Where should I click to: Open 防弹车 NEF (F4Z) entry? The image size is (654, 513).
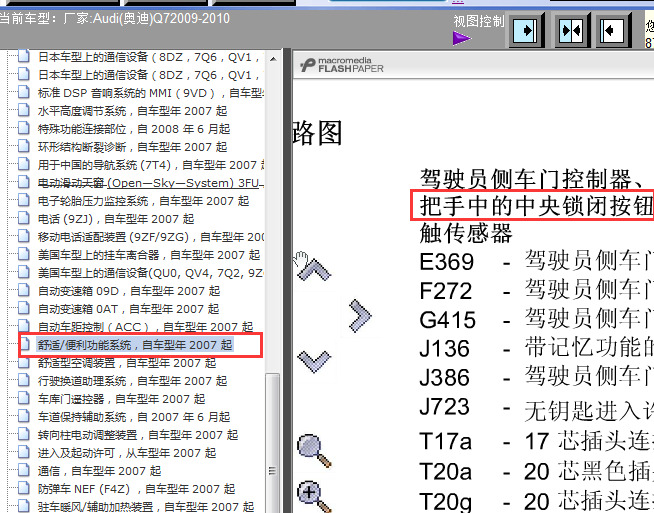click(x=136, y=488)
